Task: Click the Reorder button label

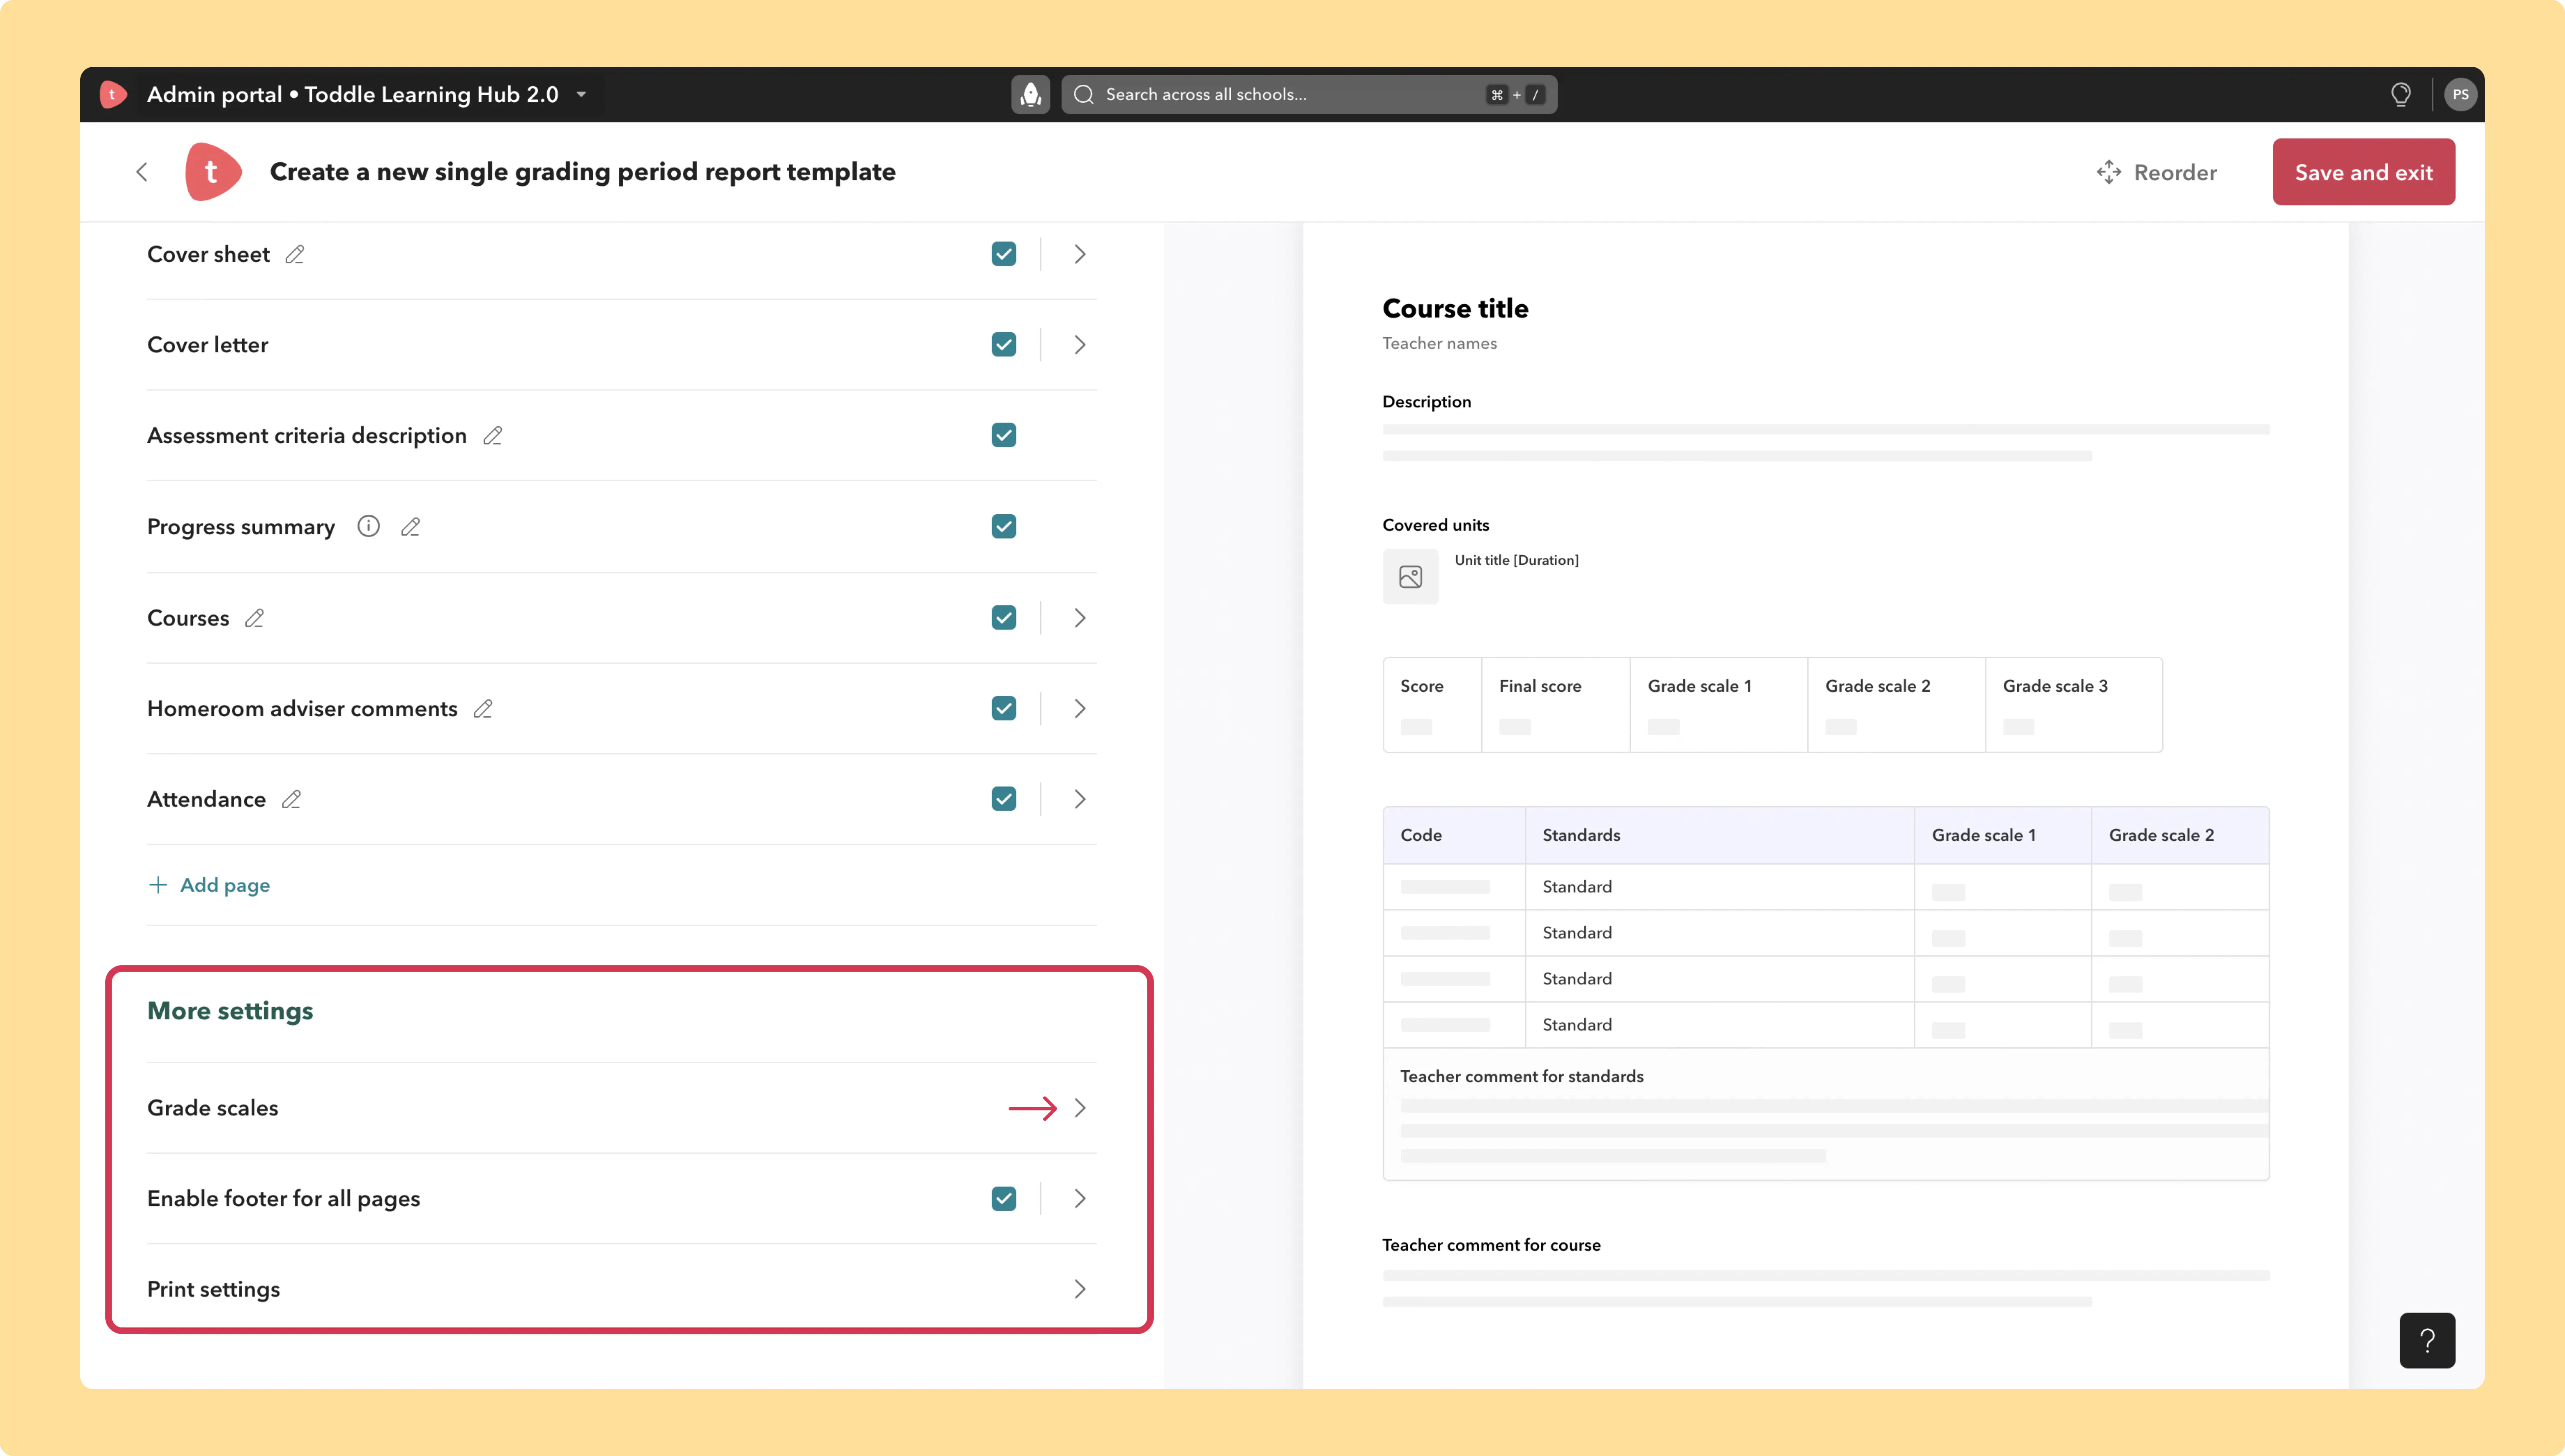Action: 2175,172
